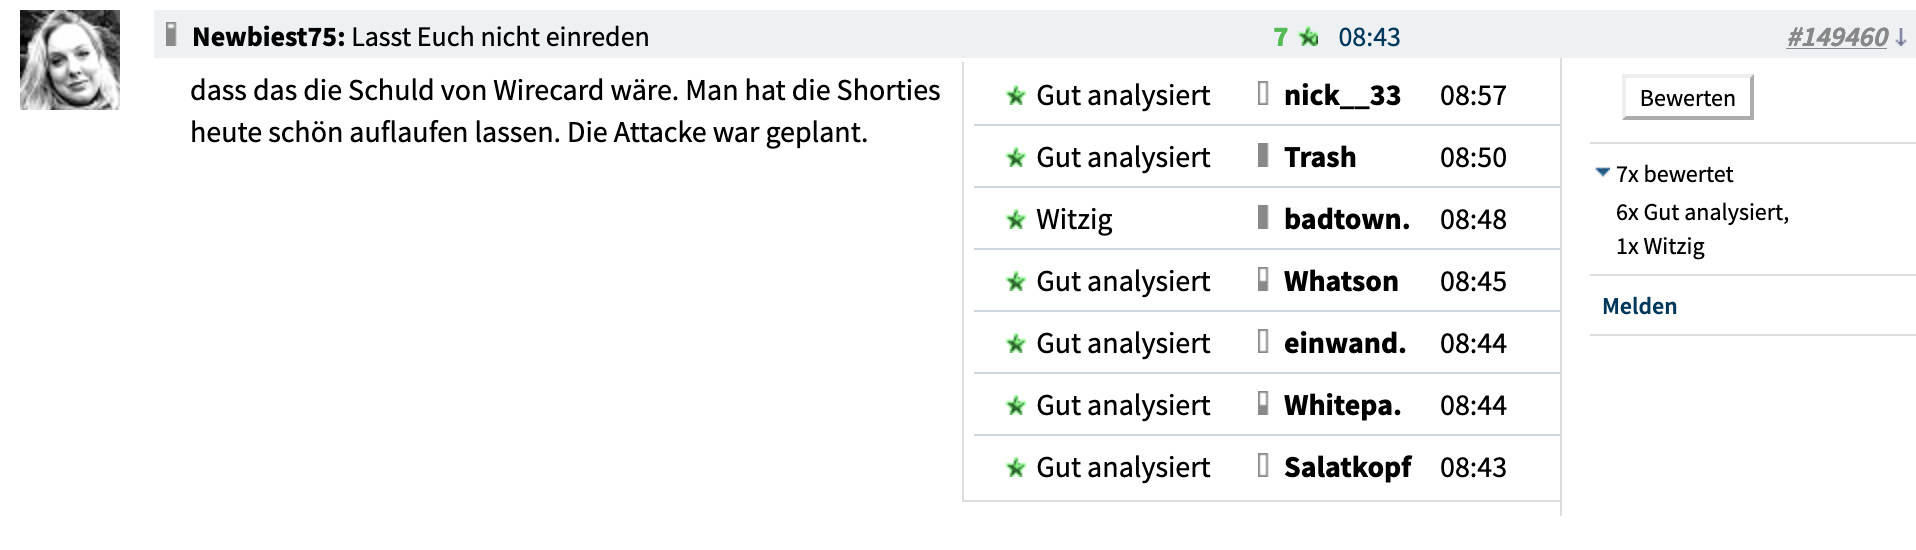Open Whitepa. user profile
1916x550 pixels.
pos(1342,406)
